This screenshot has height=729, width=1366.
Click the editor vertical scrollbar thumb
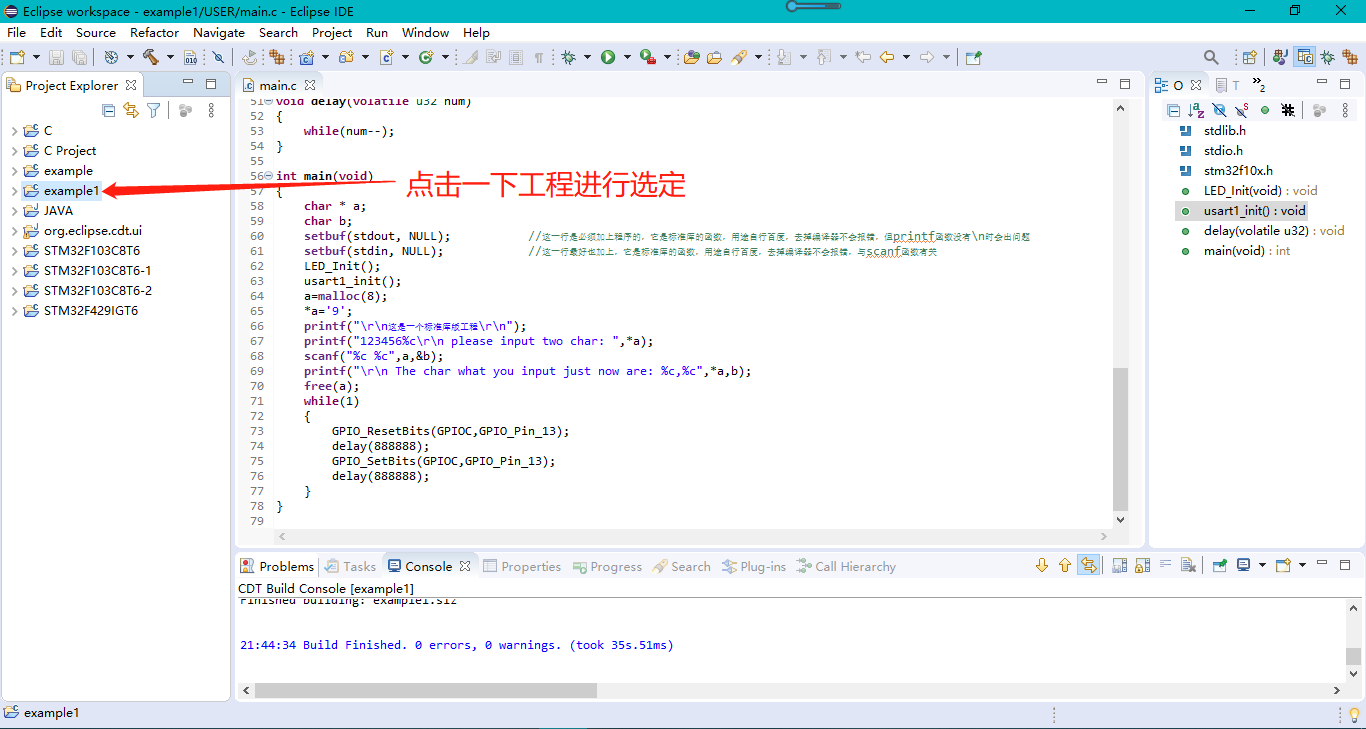pos(1120,439)
